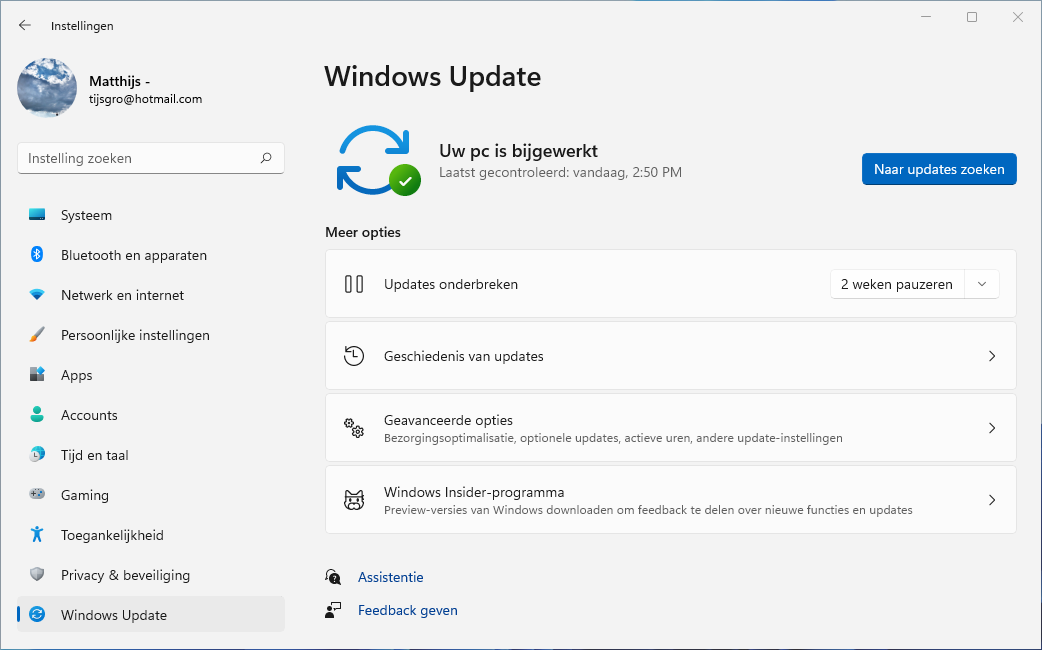This screenshot has height=650, width=1042.
Task: Click the Gaming controller icon
Action: [x=37, y=495]
